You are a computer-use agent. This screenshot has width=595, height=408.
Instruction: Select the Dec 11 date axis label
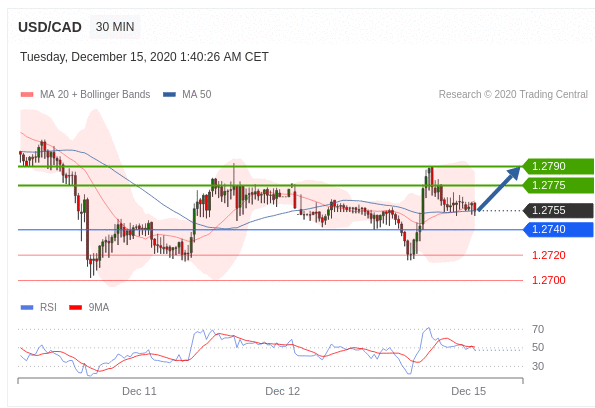point(139,391)
